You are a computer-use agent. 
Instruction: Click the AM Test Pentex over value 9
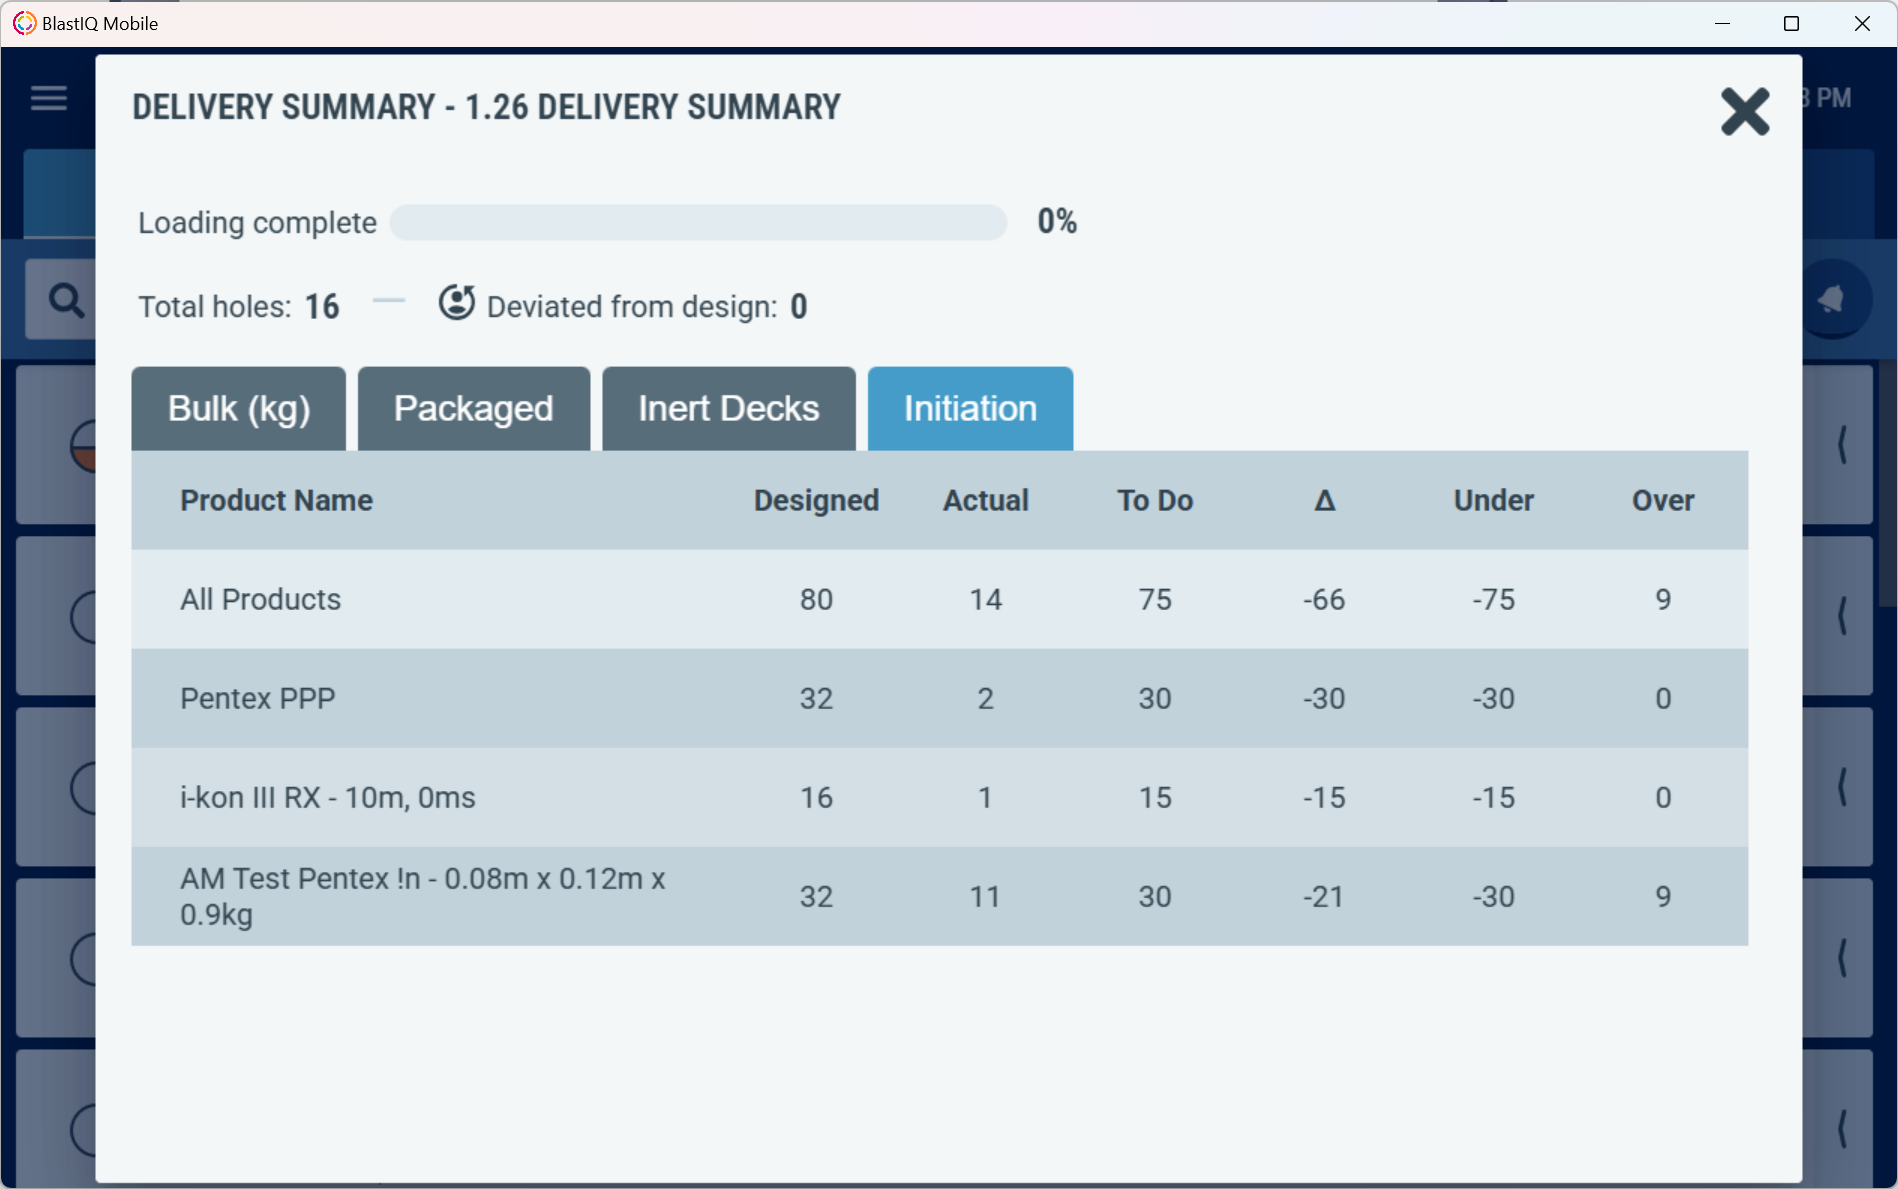coord(1663,896)
